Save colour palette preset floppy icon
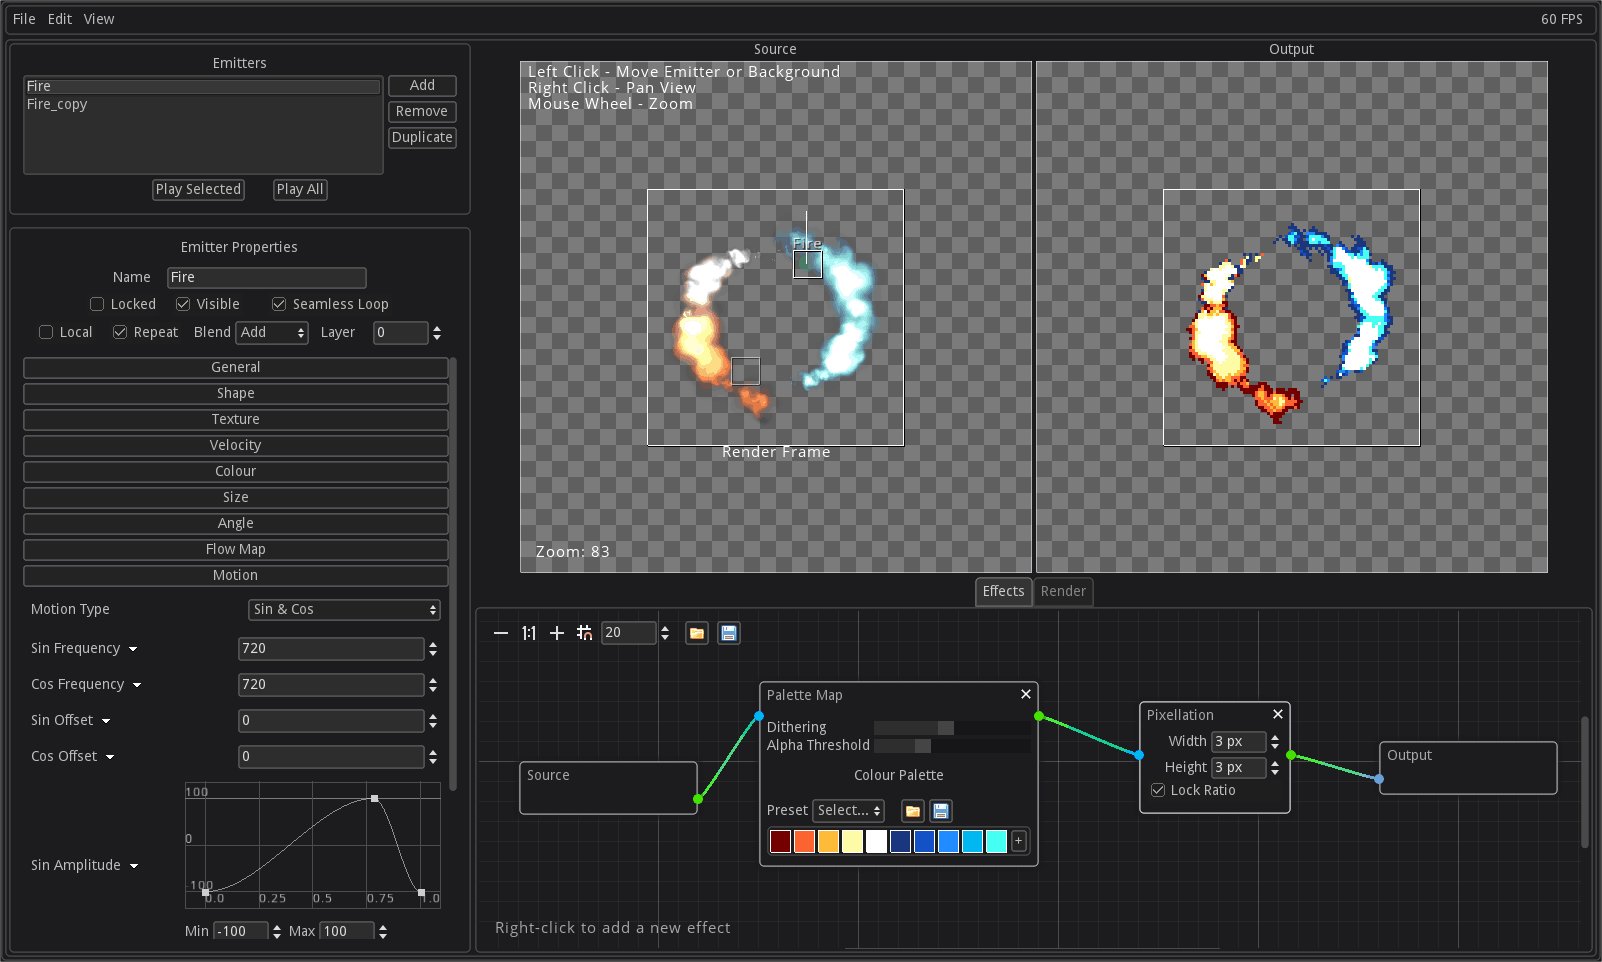Screen dimensions: 1602x962 pos(941,811)
